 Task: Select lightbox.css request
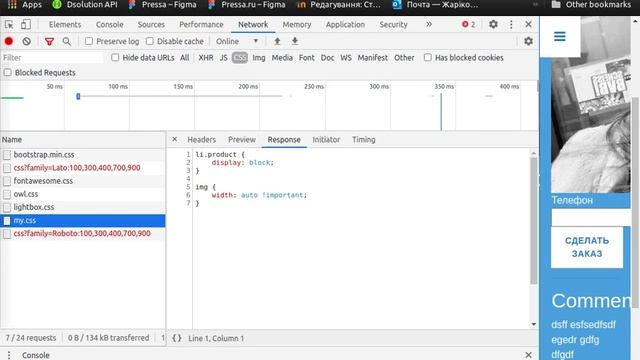click(x=83, y=207)
